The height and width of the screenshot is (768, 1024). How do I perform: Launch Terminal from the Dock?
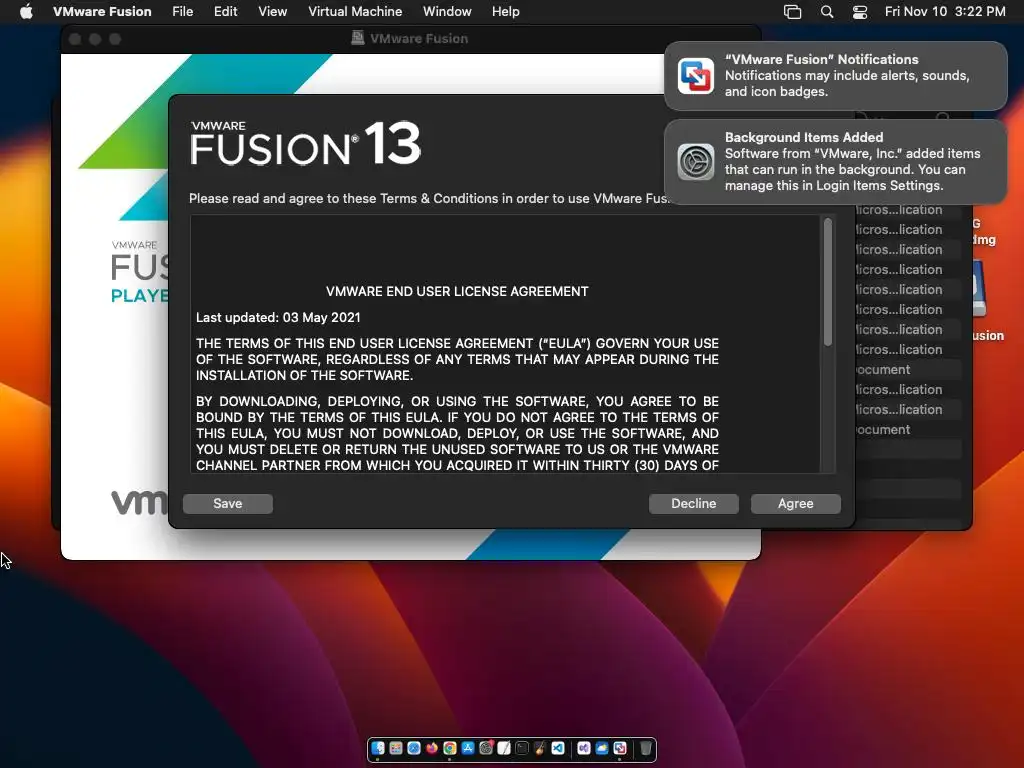[x=522, y=748]
